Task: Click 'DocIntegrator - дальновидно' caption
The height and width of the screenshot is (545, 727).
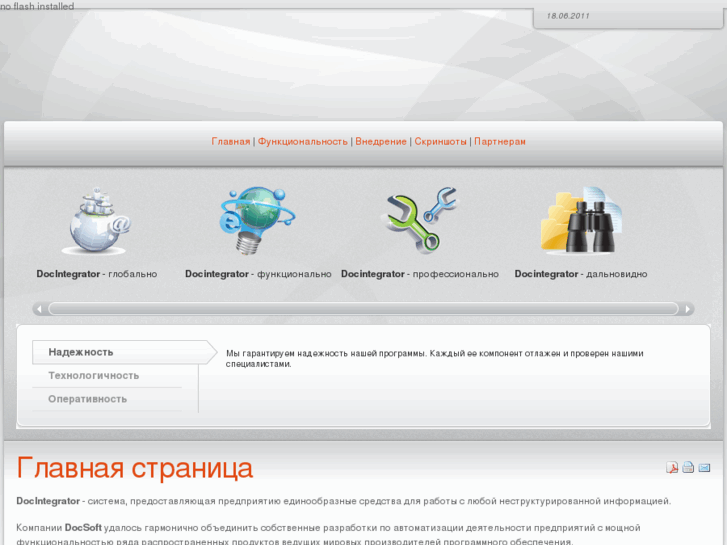Action: click(x=580, y=274)
